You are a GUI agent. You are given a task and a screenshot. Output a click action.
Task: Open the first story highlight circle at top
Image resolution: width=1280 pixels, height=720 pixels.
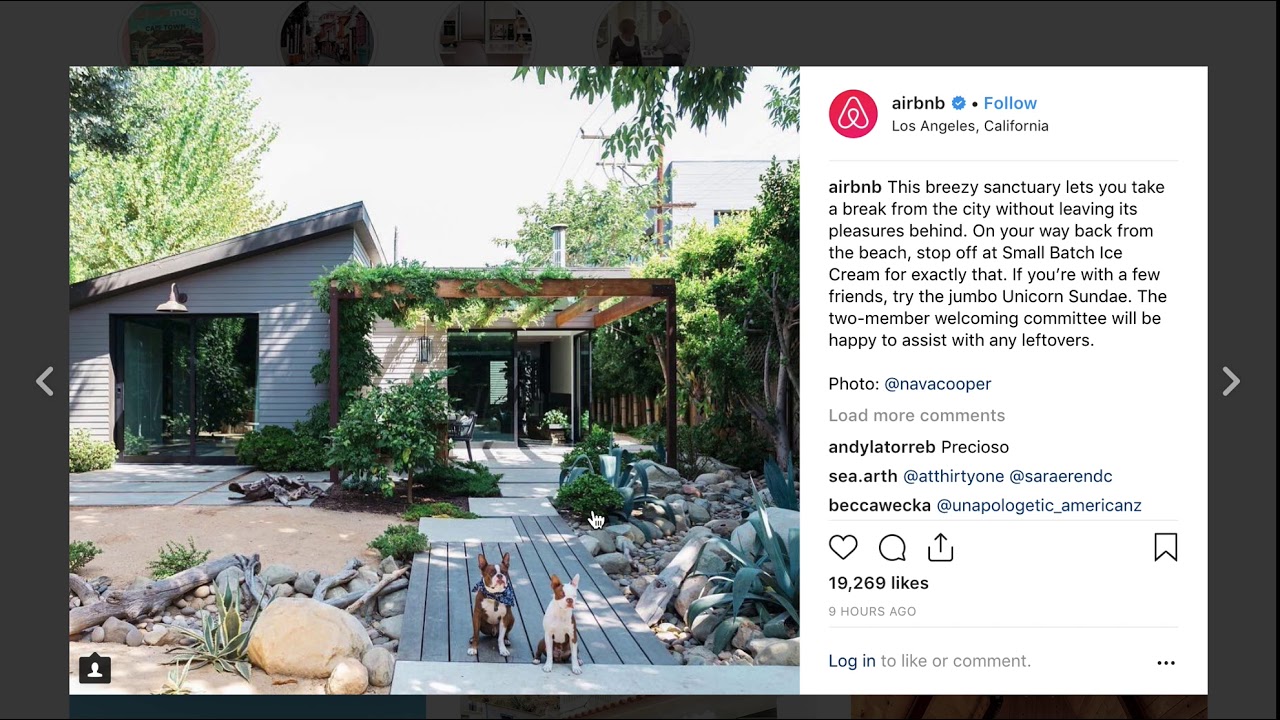coord(169,33)
